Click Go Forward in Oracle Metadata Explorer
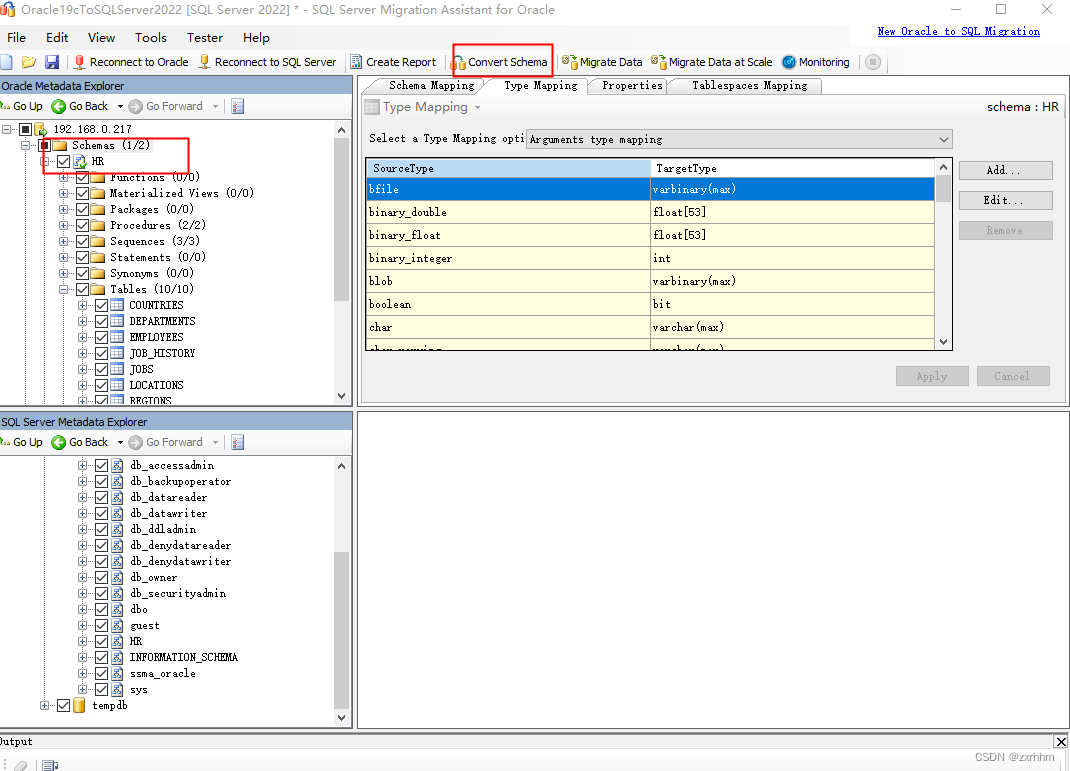 [167, 106]
